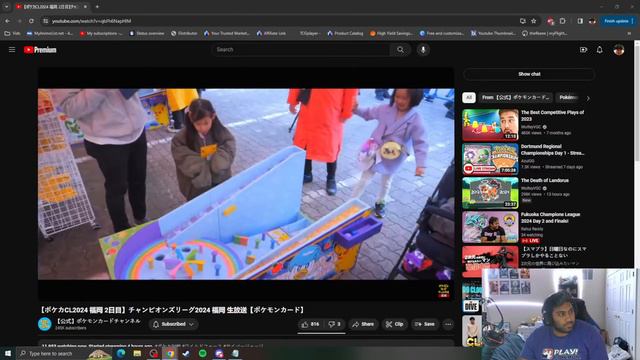This screenshot has width=640, height=360.
Task: Dislike the video with thumbs down
Action: point(335,324)
